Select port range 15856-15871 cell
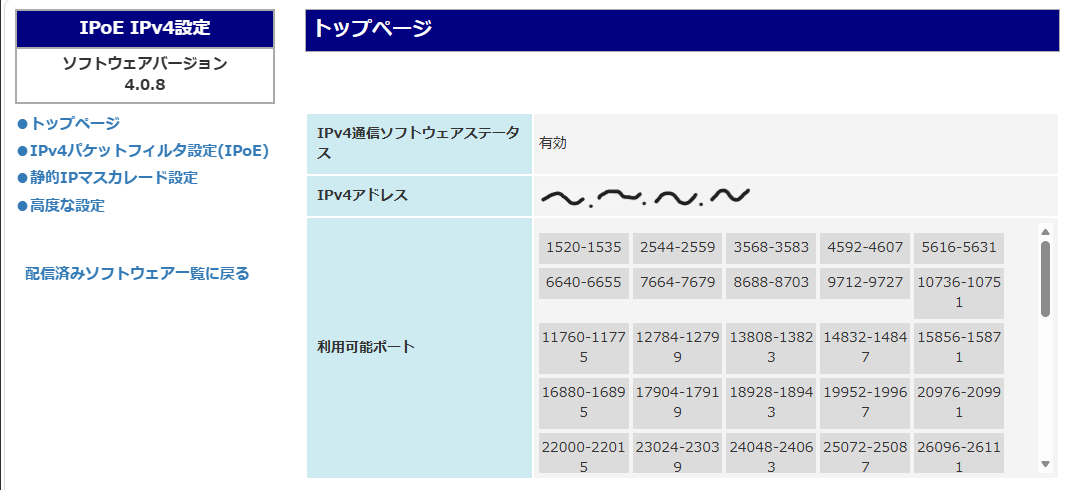Screen dimensions: 1072x490 959,348
